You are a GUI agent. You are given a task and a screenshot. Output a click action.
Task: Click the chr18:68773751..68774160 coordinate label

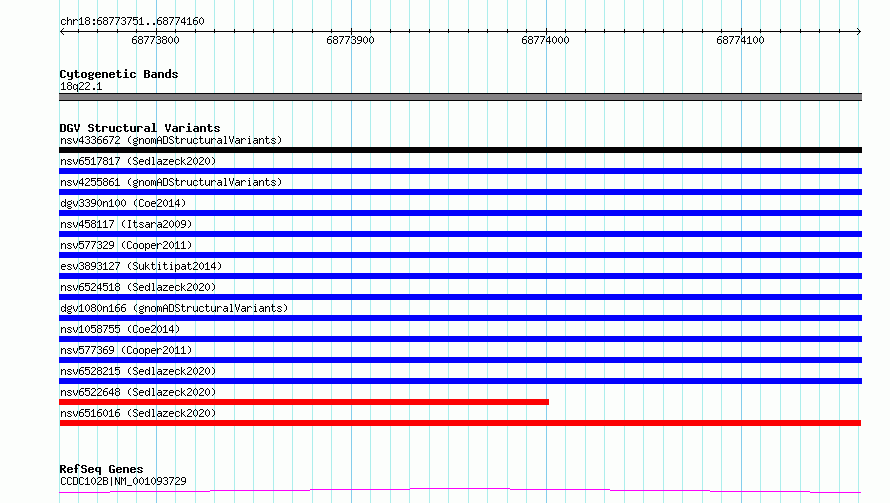132,21
